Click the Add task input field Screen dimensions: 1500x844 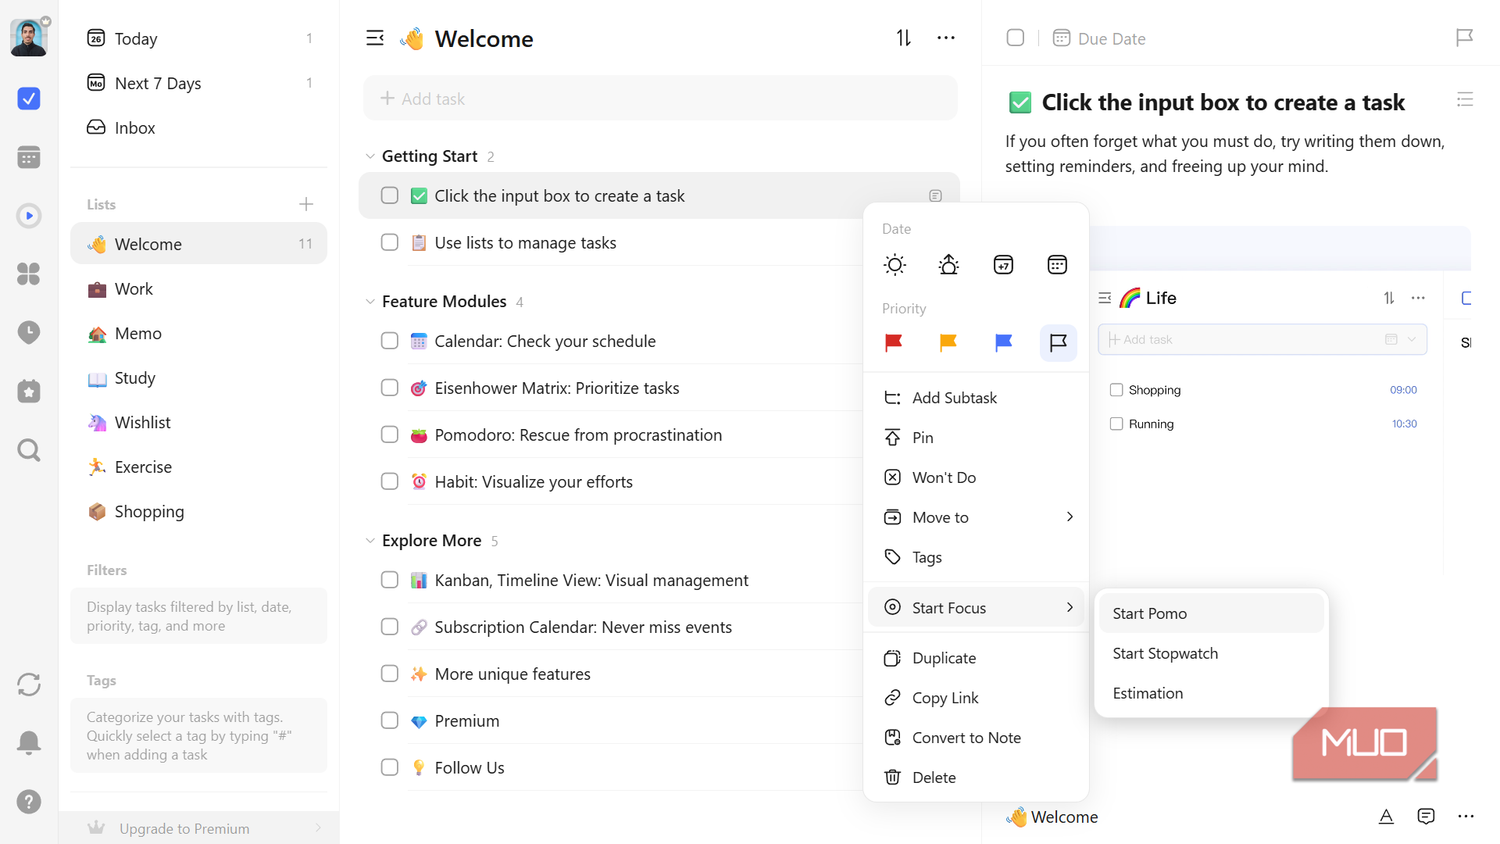tap(661, 99)
